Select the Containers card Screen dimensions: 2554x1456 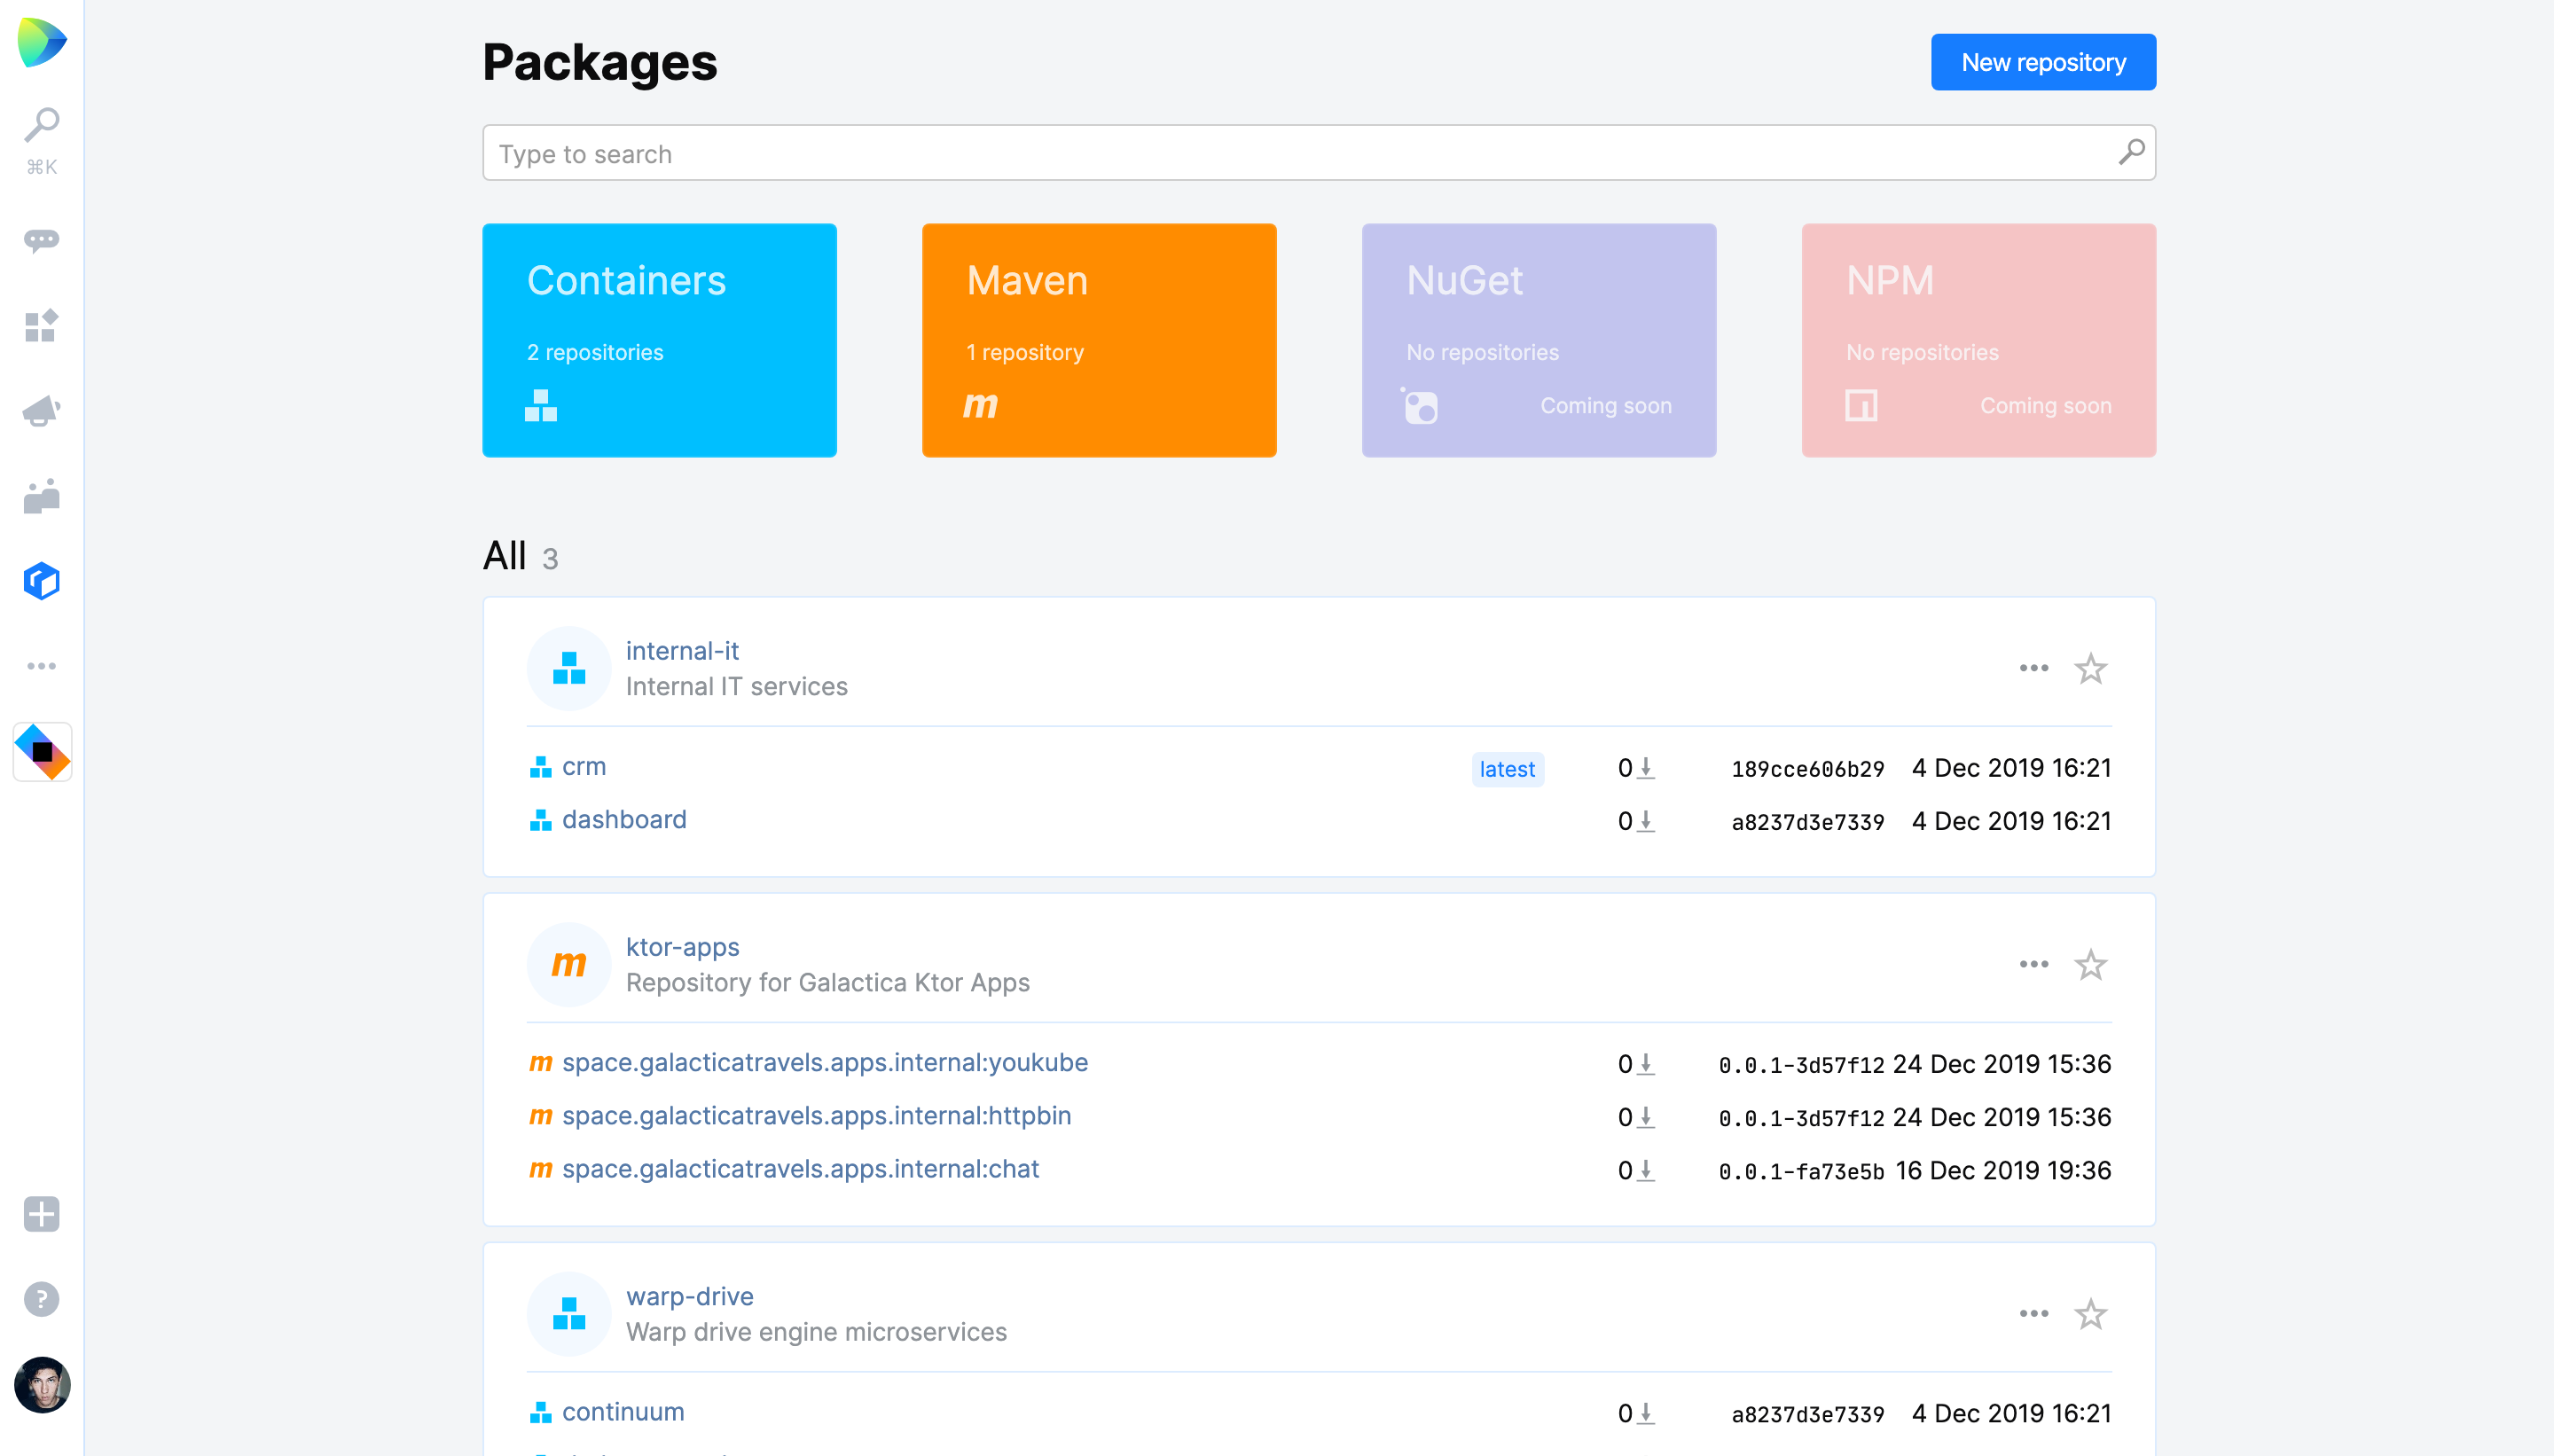(659, 340)
